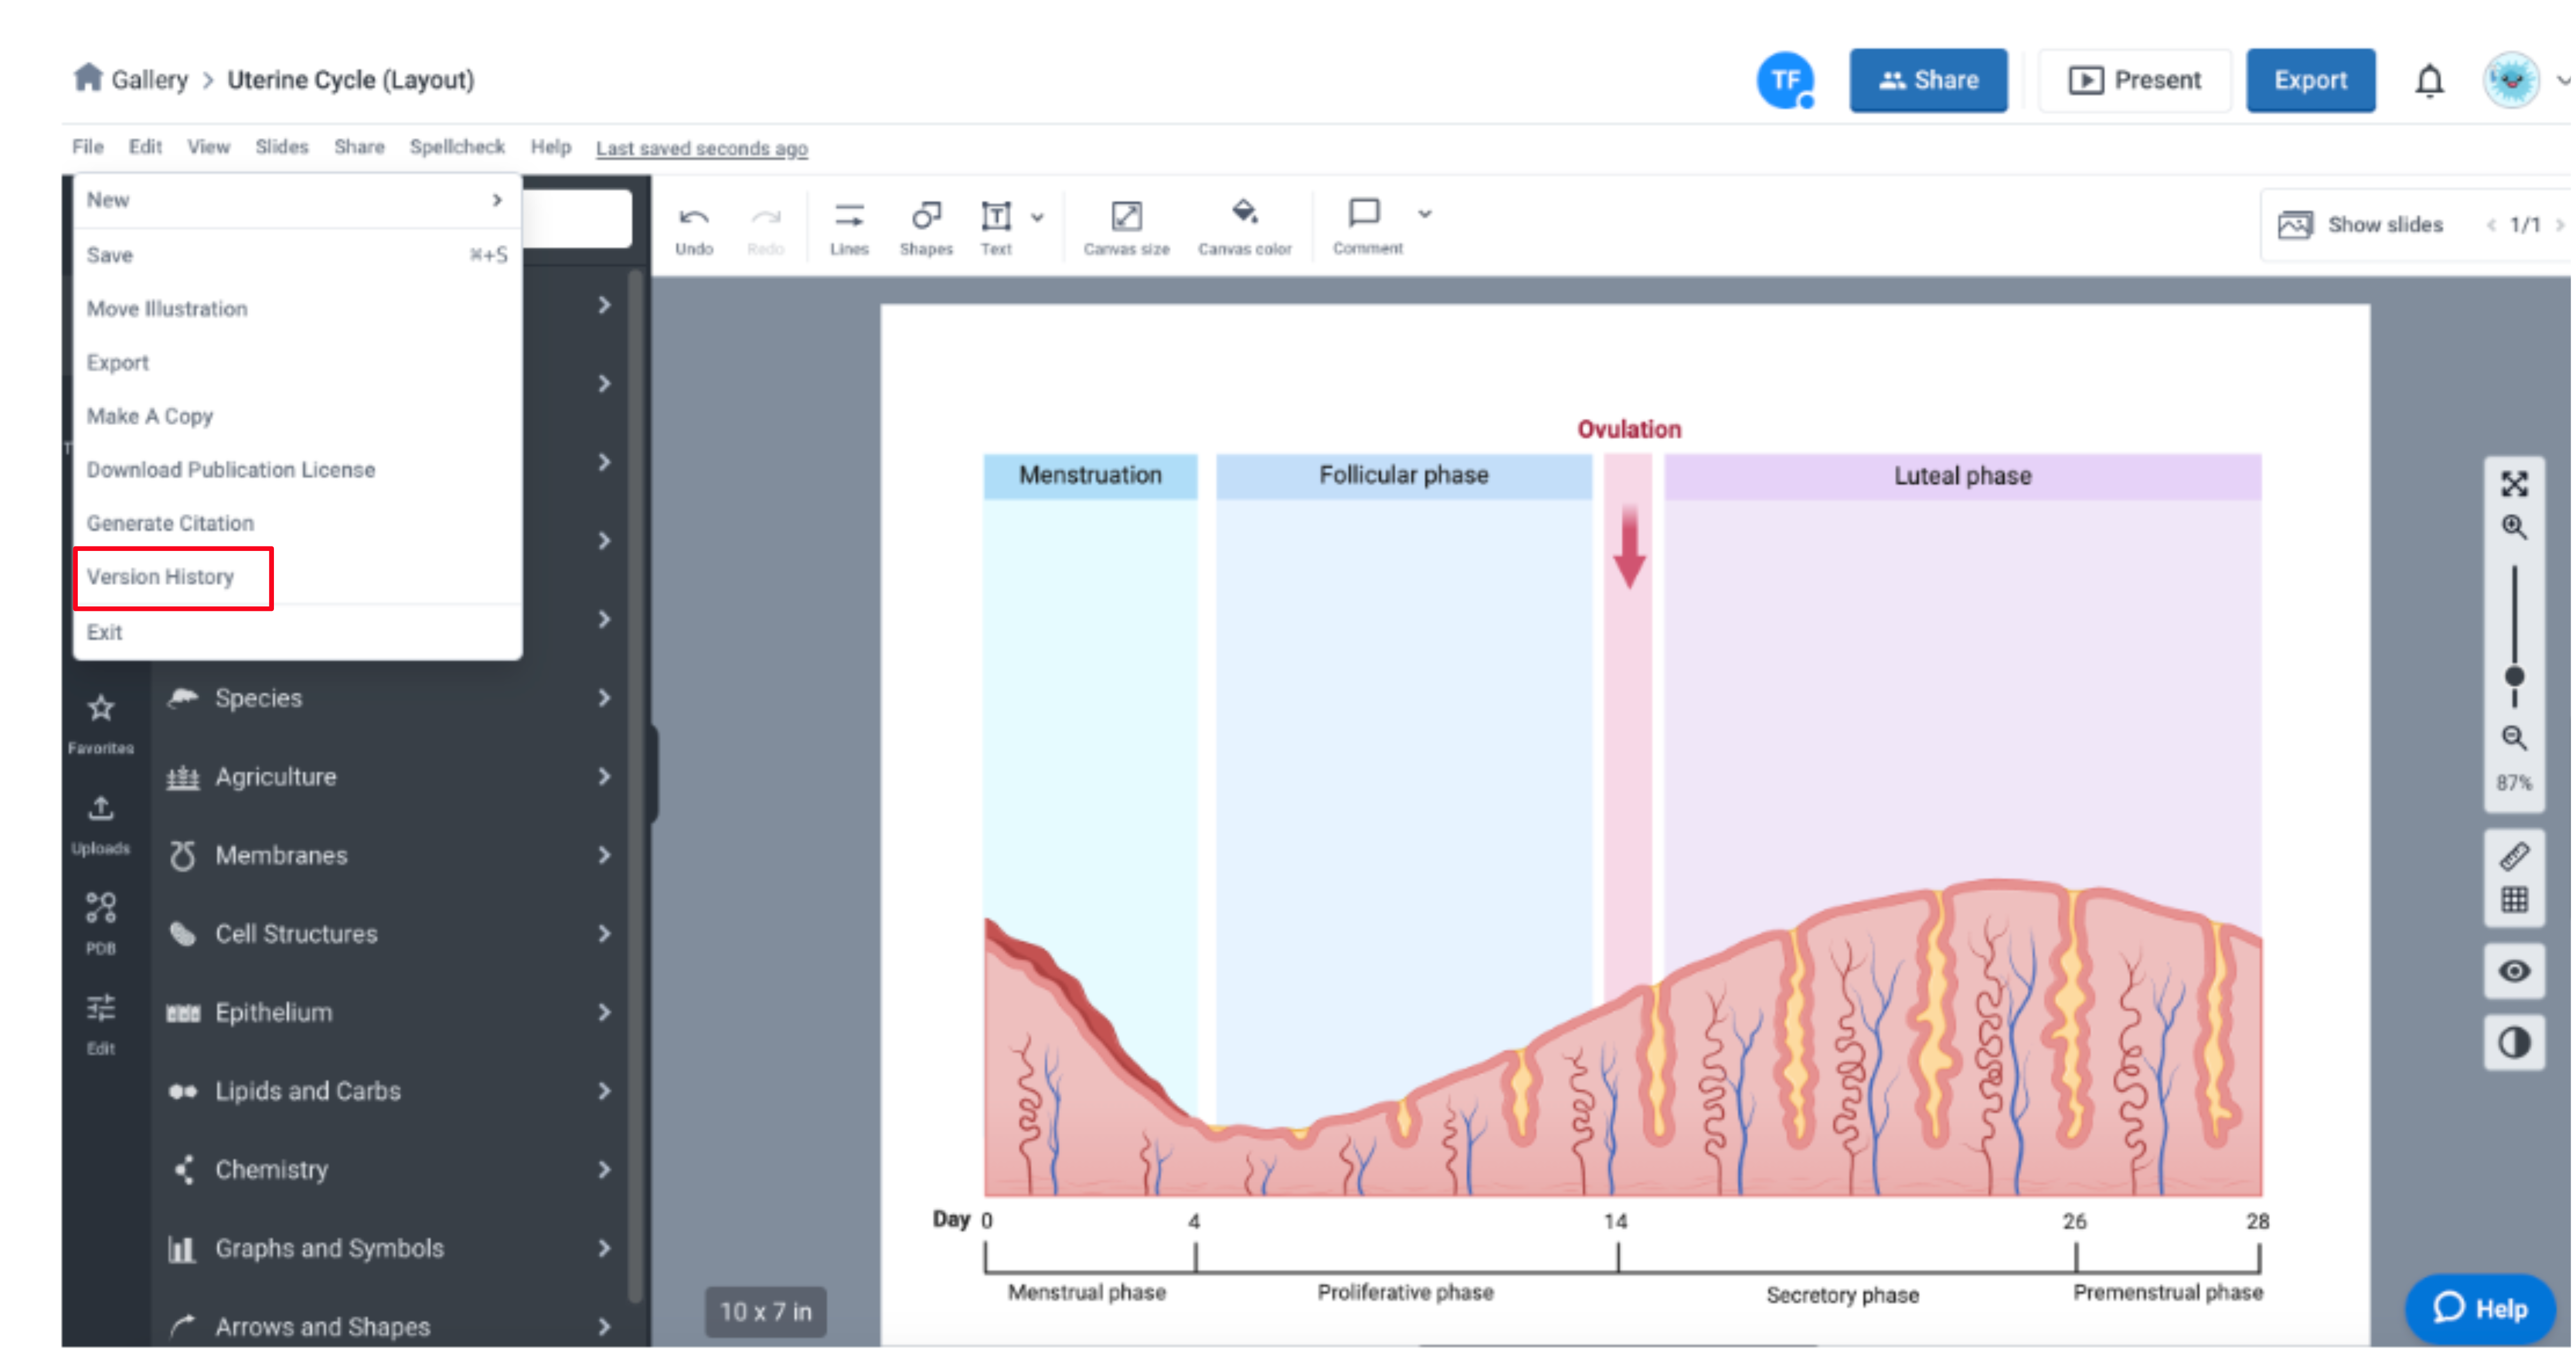Viewport: 2576px width, 1361px height.
Task: Open the Edit sidebar panel
Action: point(101,1024)
